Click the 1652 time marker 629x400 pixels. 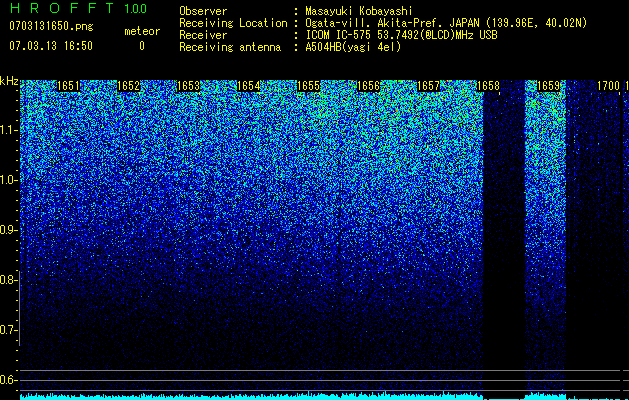(128, 86)
